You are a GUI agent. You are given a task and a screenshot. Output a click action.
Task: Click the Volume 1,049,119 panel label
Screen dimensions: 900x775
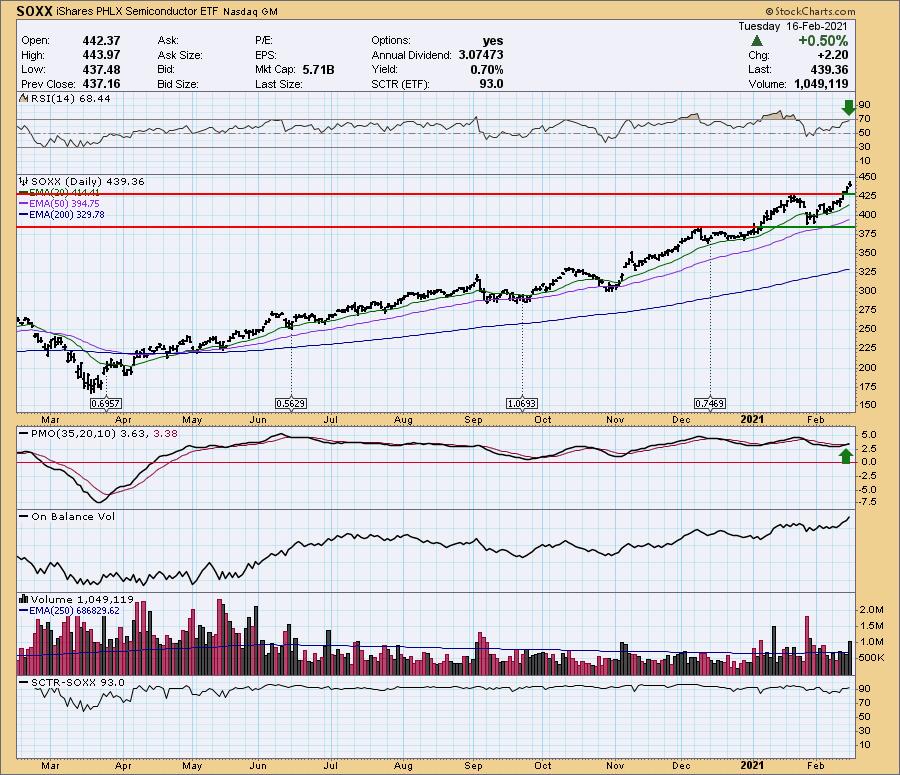click(x=82, y=599)
